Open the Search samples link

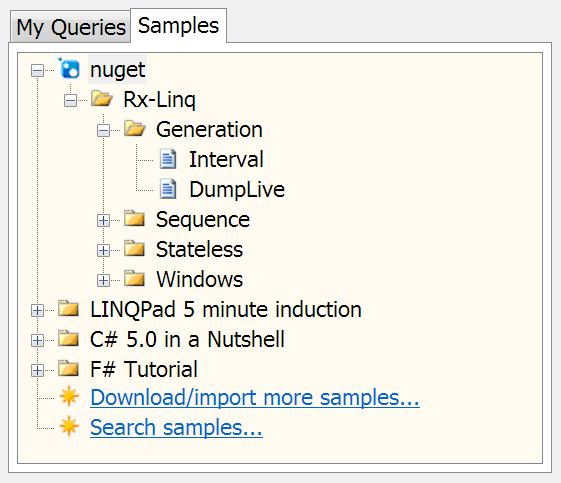point(176,427)
